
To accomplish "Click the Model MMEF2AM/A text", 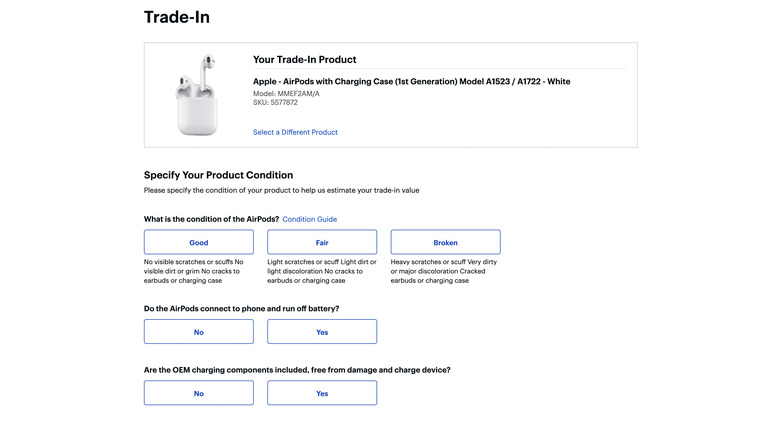I will (286, 94).
